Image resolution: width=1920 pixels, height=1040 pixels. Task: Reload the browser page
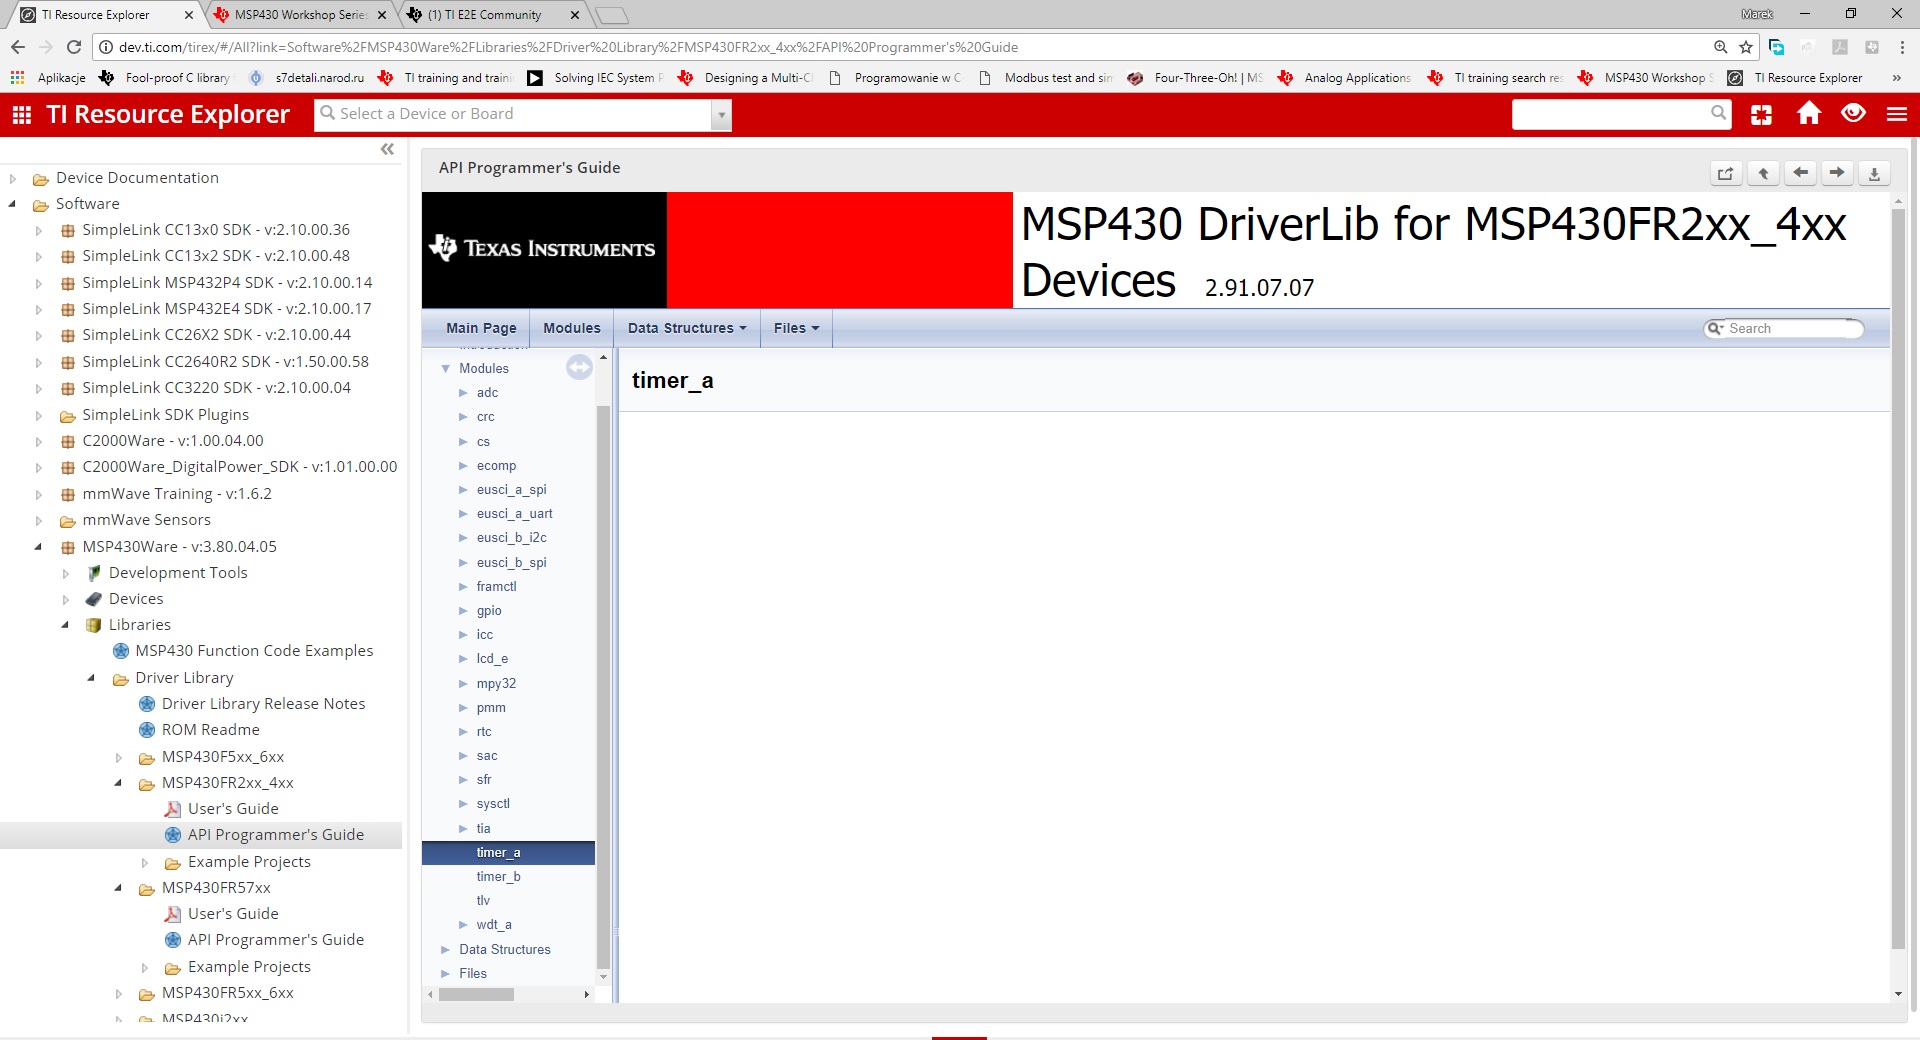tap(74, 47)
